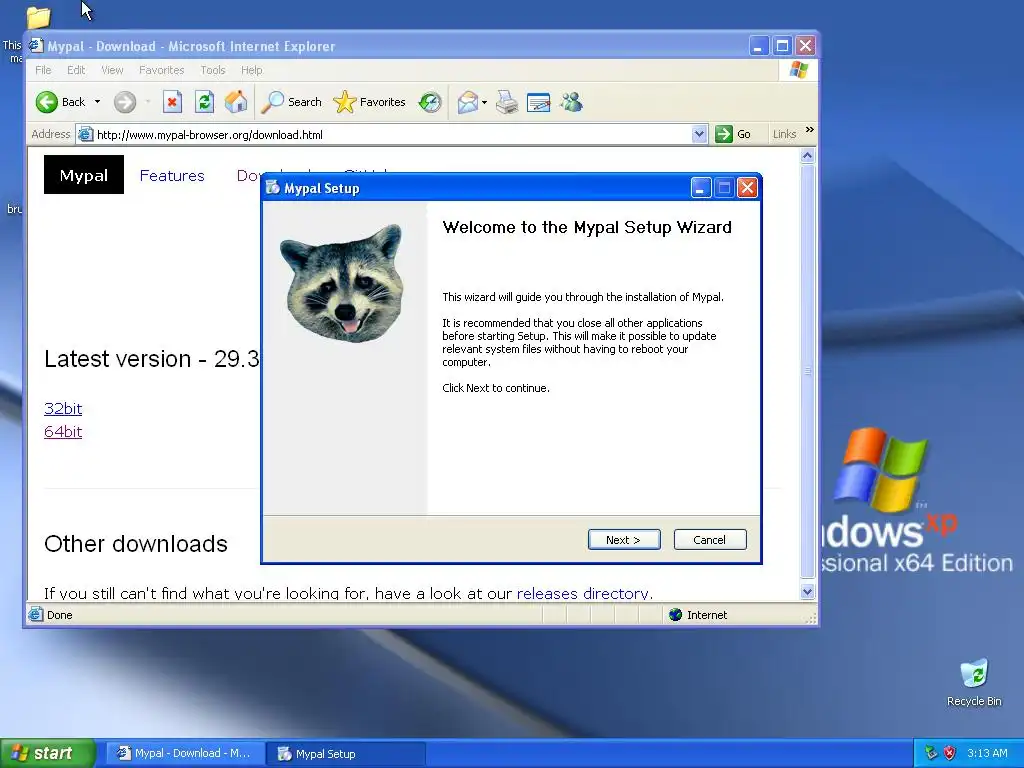
Task: Click the Mail envelope icon
Action: point(468,102)
